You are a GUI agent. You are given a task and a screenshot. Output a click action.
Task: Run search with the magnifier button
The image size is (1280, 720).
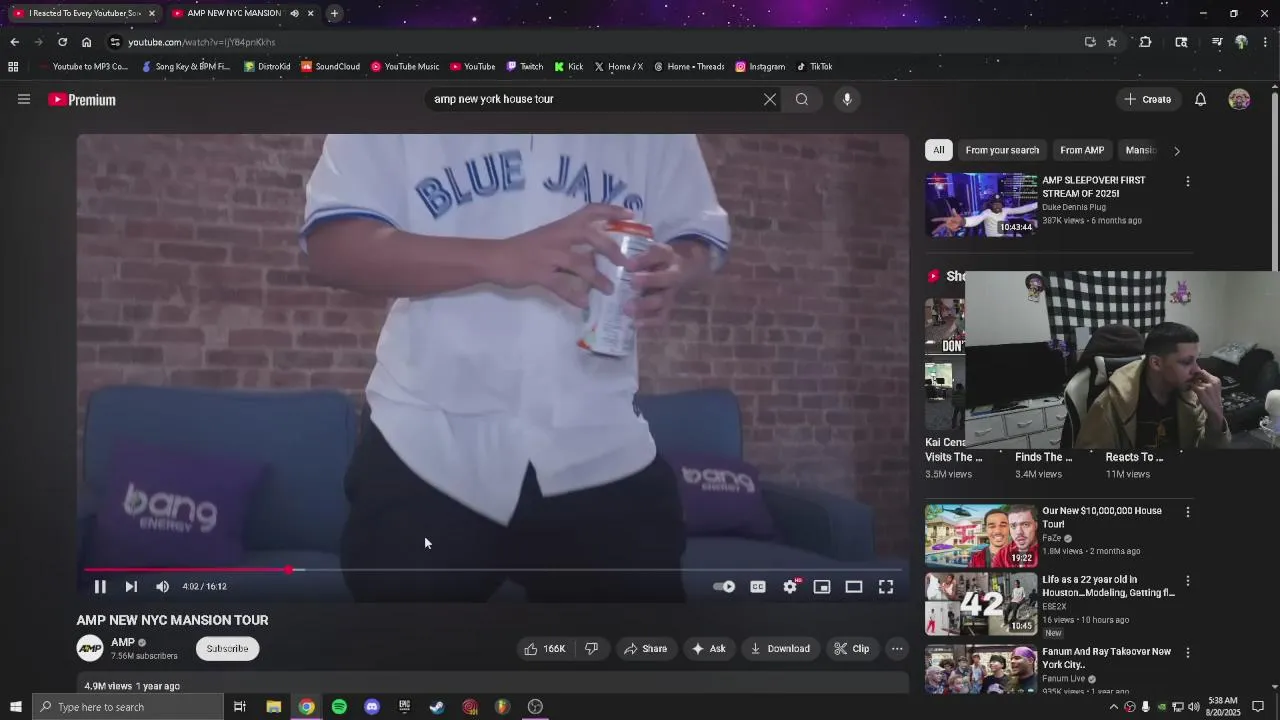point(802,99)
